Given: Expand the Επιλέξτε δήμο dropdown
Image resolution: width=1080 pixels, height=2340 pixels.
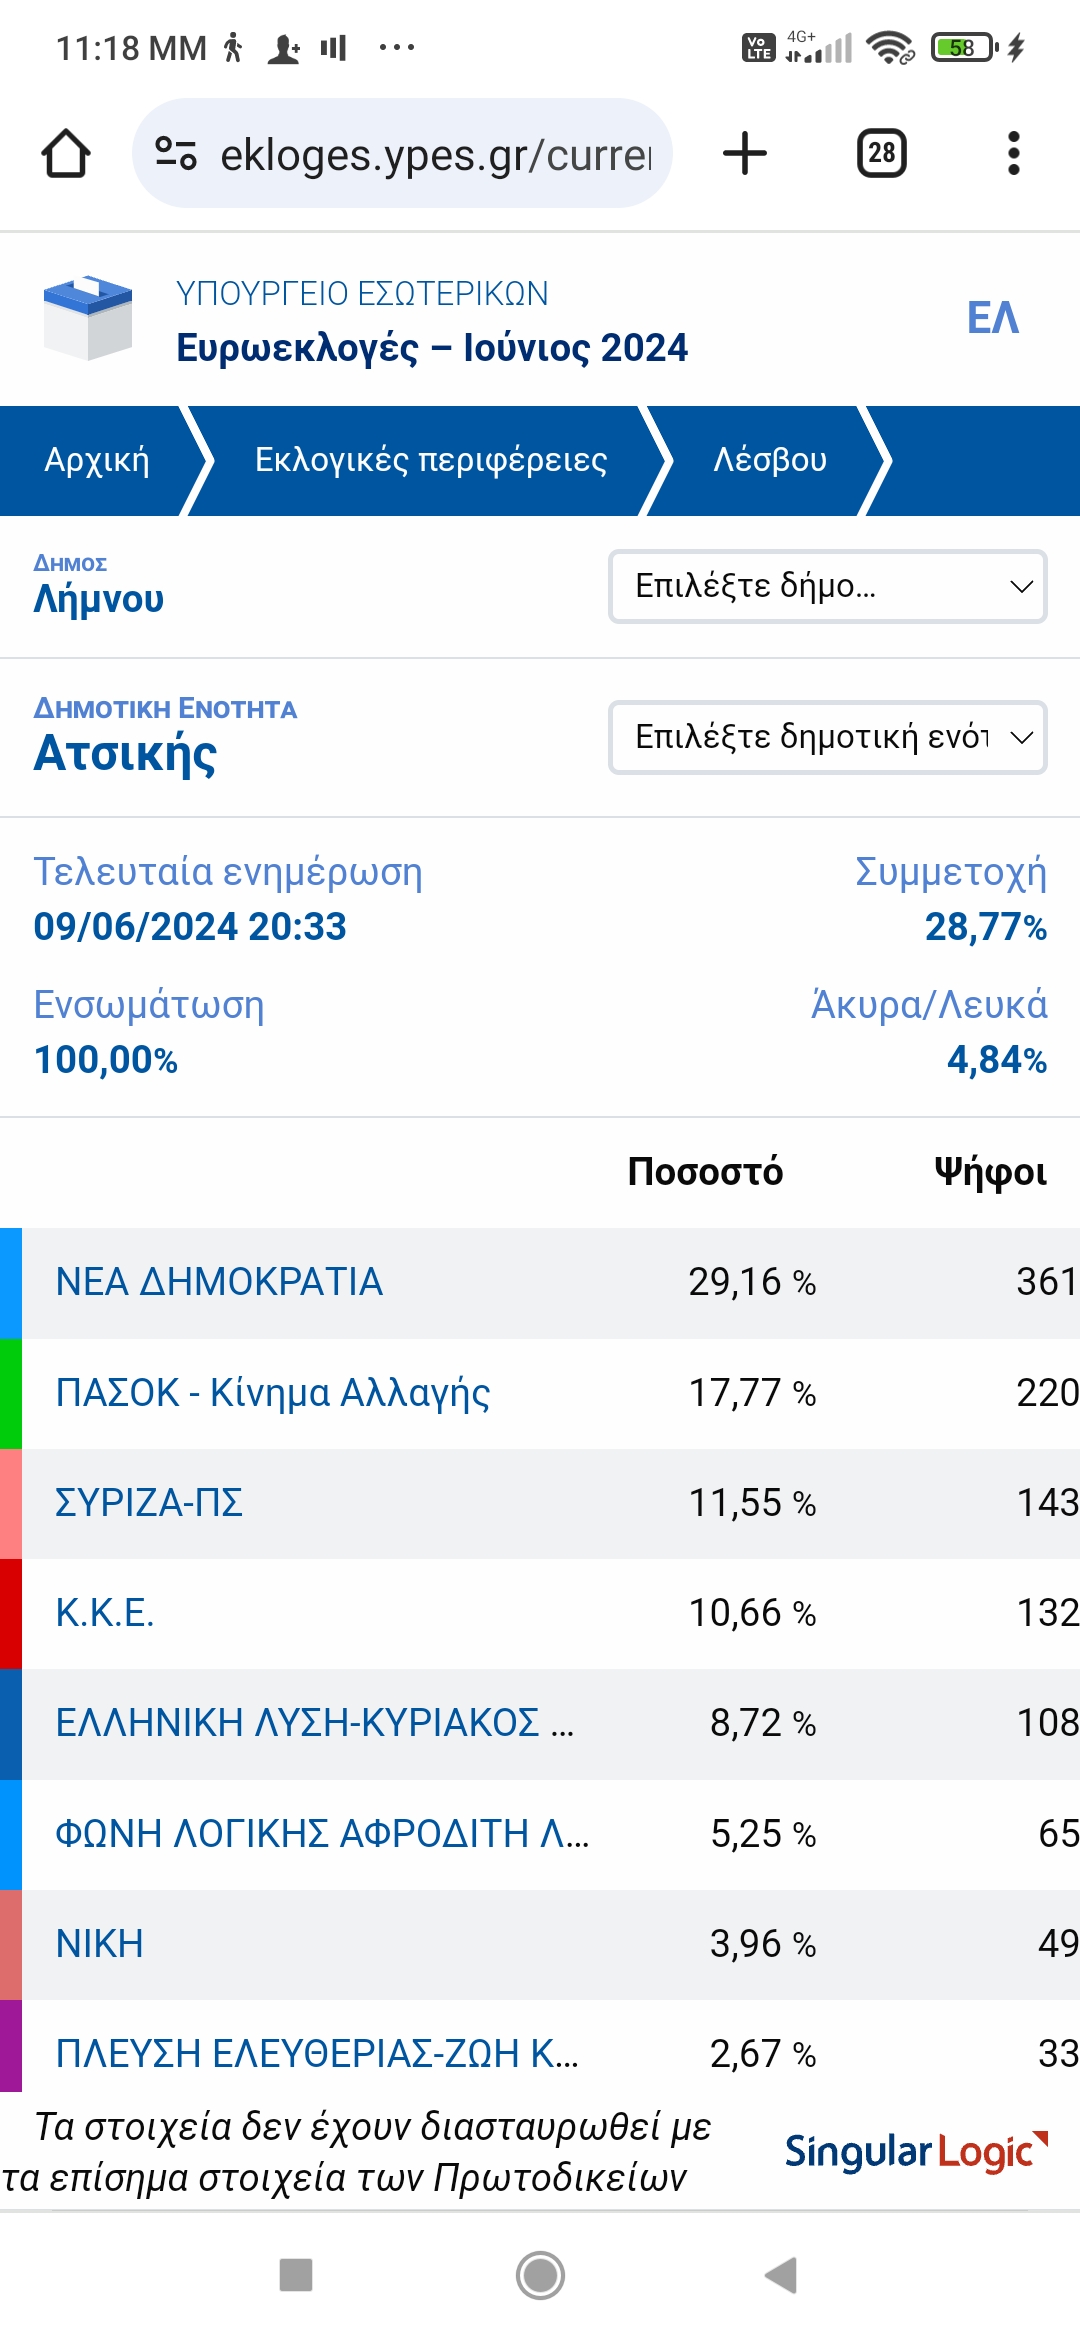Looking at the screenshot, I should point(828,586).
